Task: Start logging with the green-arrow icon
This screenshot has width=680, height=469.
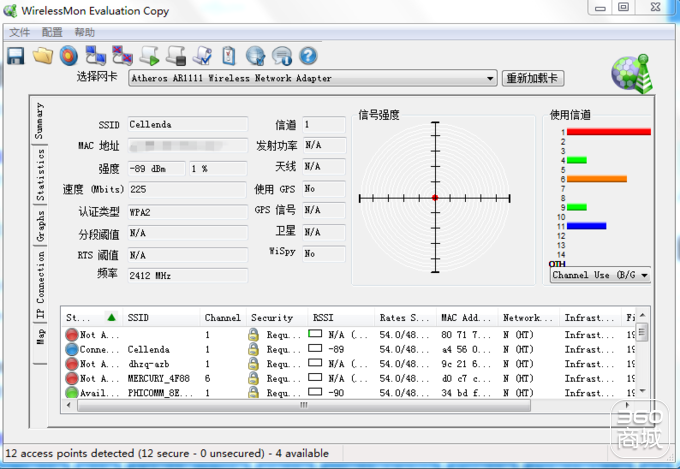Action: (x=149, y=56)
